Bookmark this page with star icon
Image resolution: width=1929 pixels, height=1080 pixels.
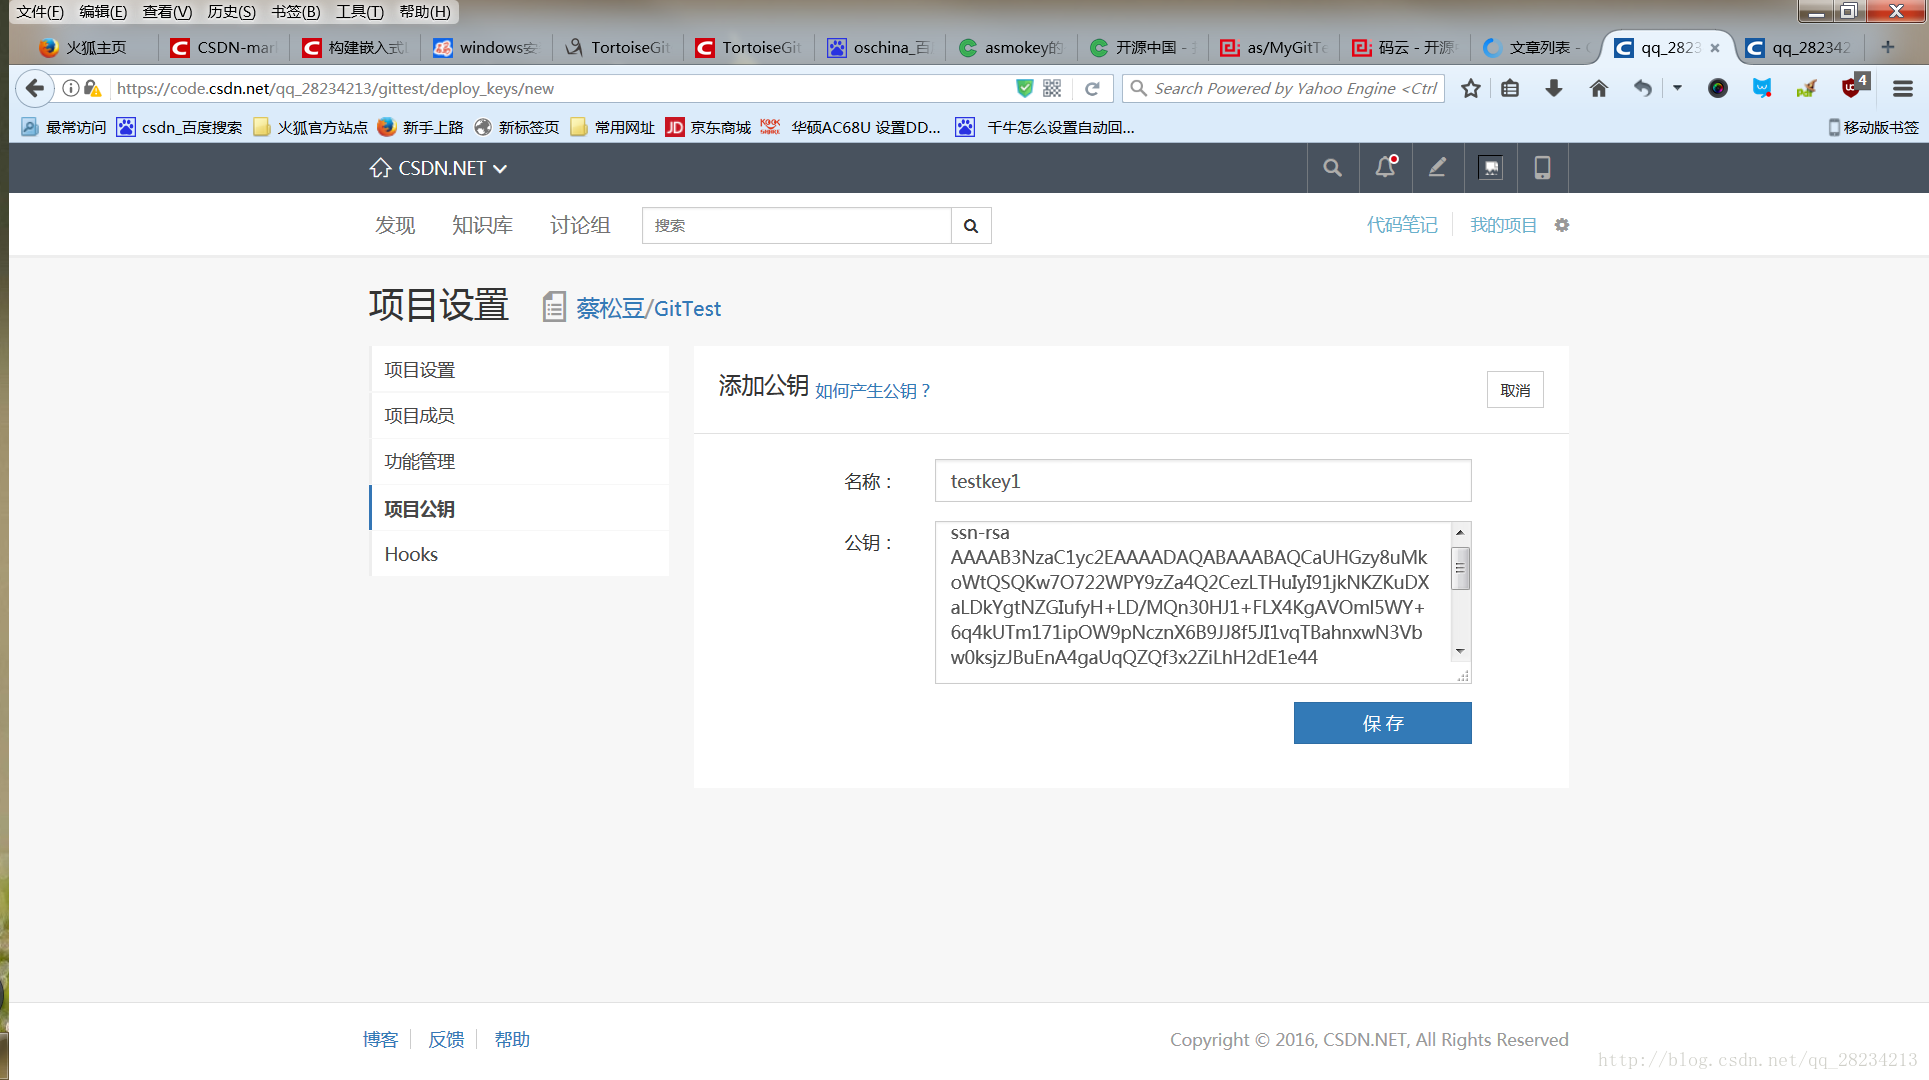point(1470,88)
